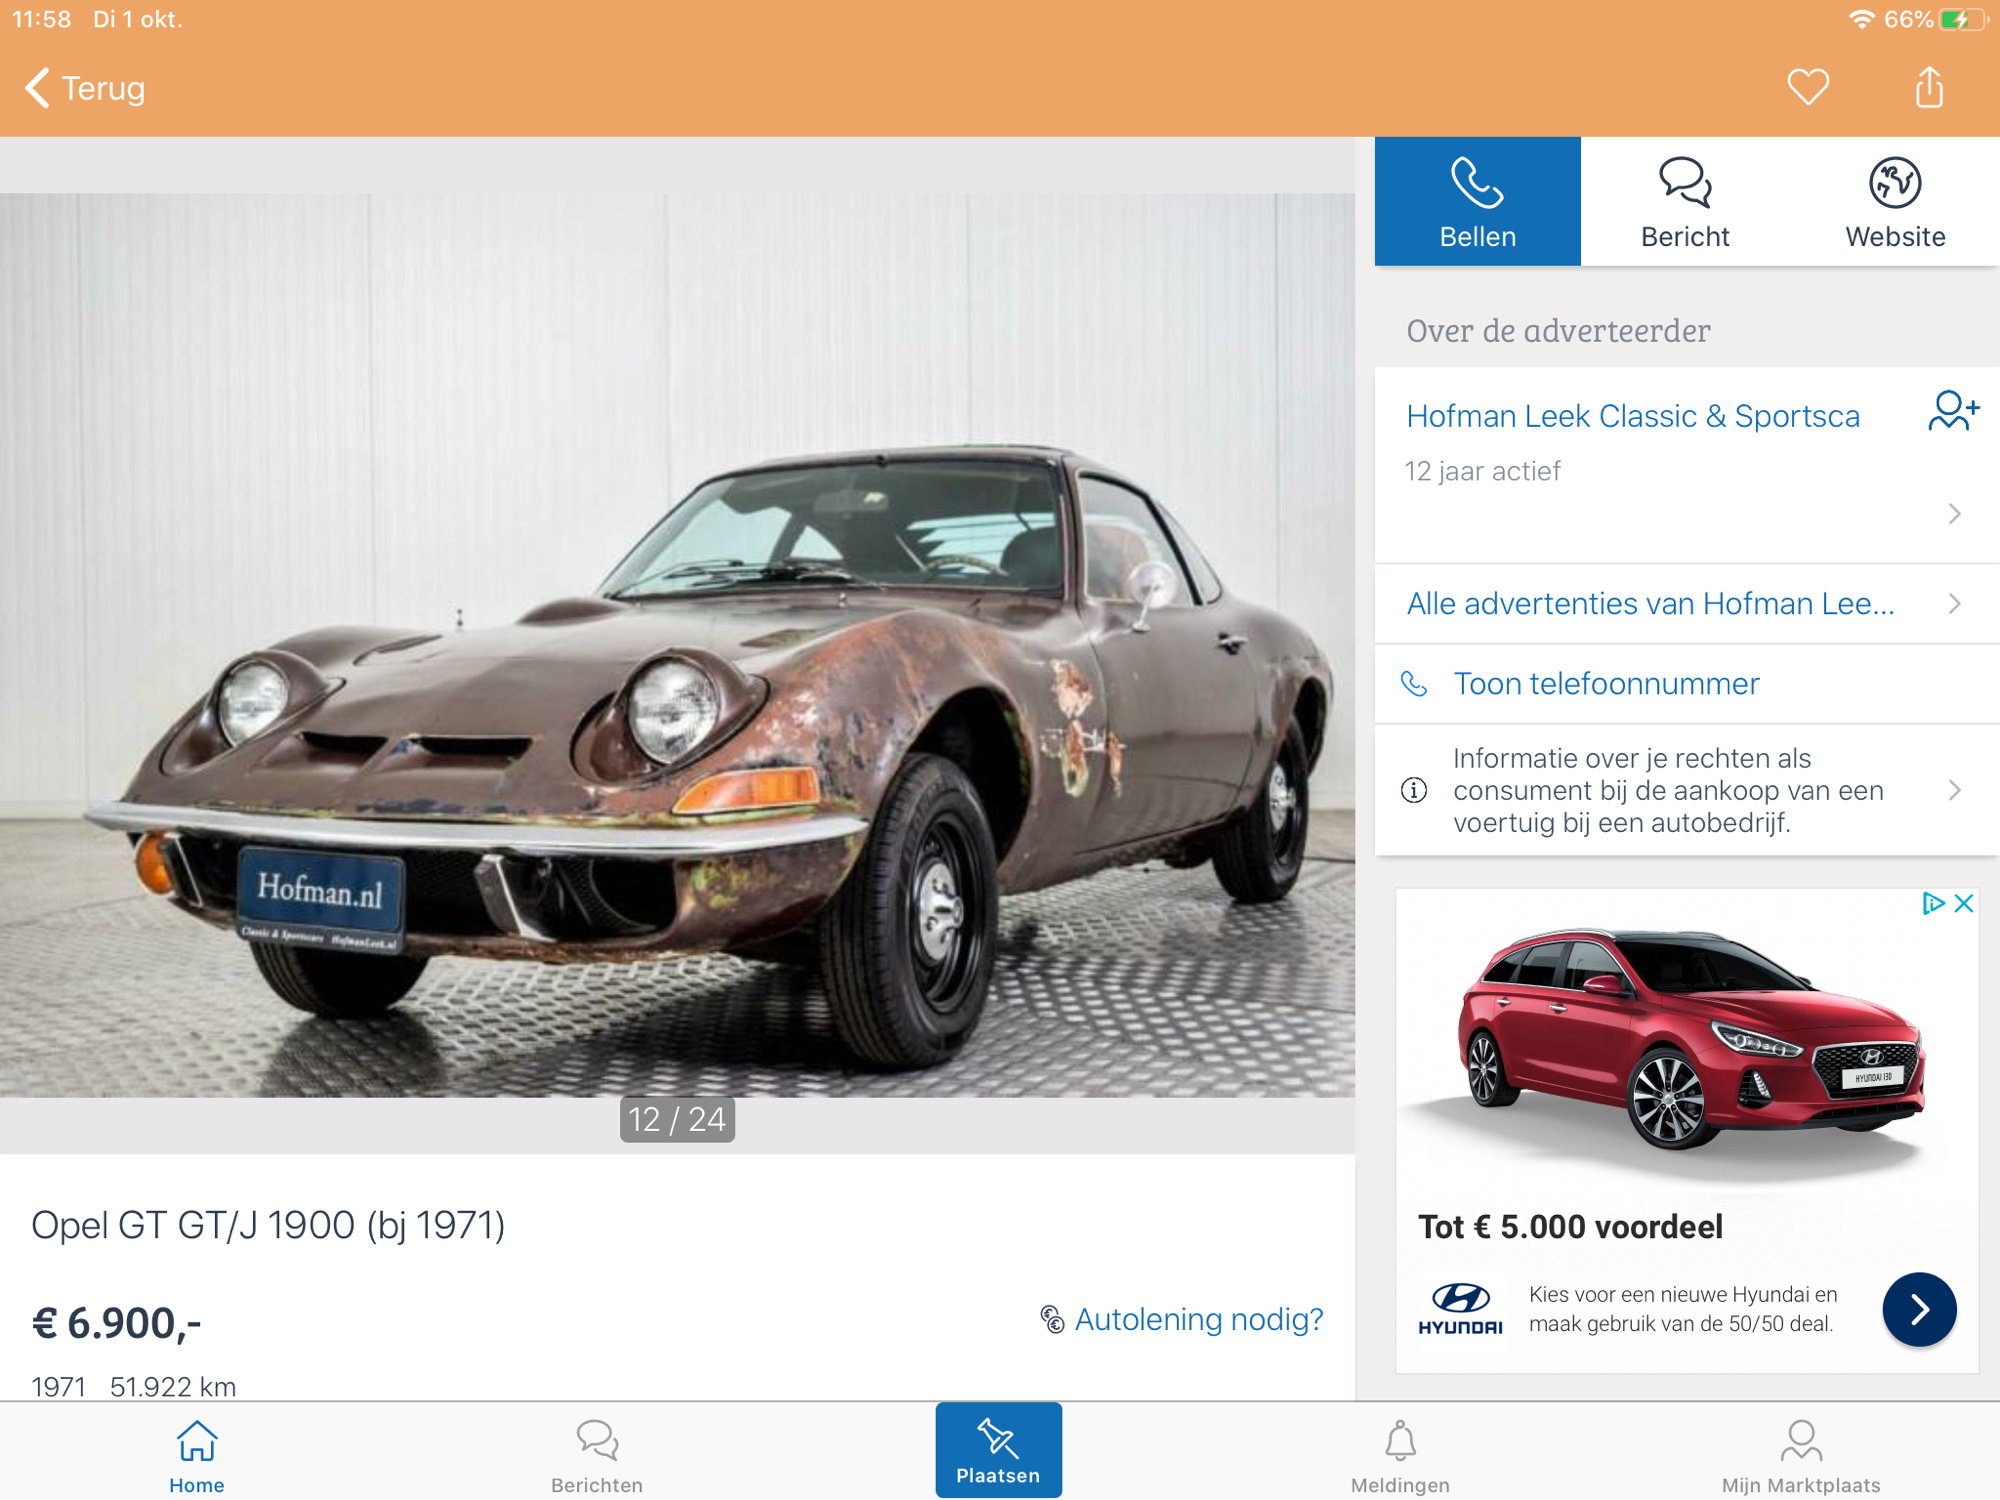Viewport: 2000px width, 1500px height.
Task: Open Hofman Leek Classic & Sportsca profile
Action: point(1632,416)
